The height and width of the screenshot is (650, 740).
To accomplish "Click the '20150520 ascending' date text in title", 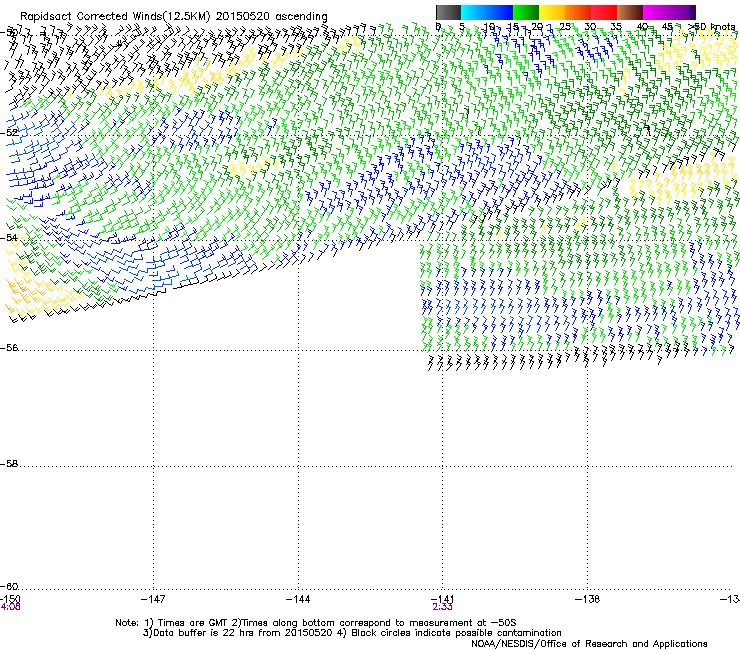I will (x=272, y=17).
